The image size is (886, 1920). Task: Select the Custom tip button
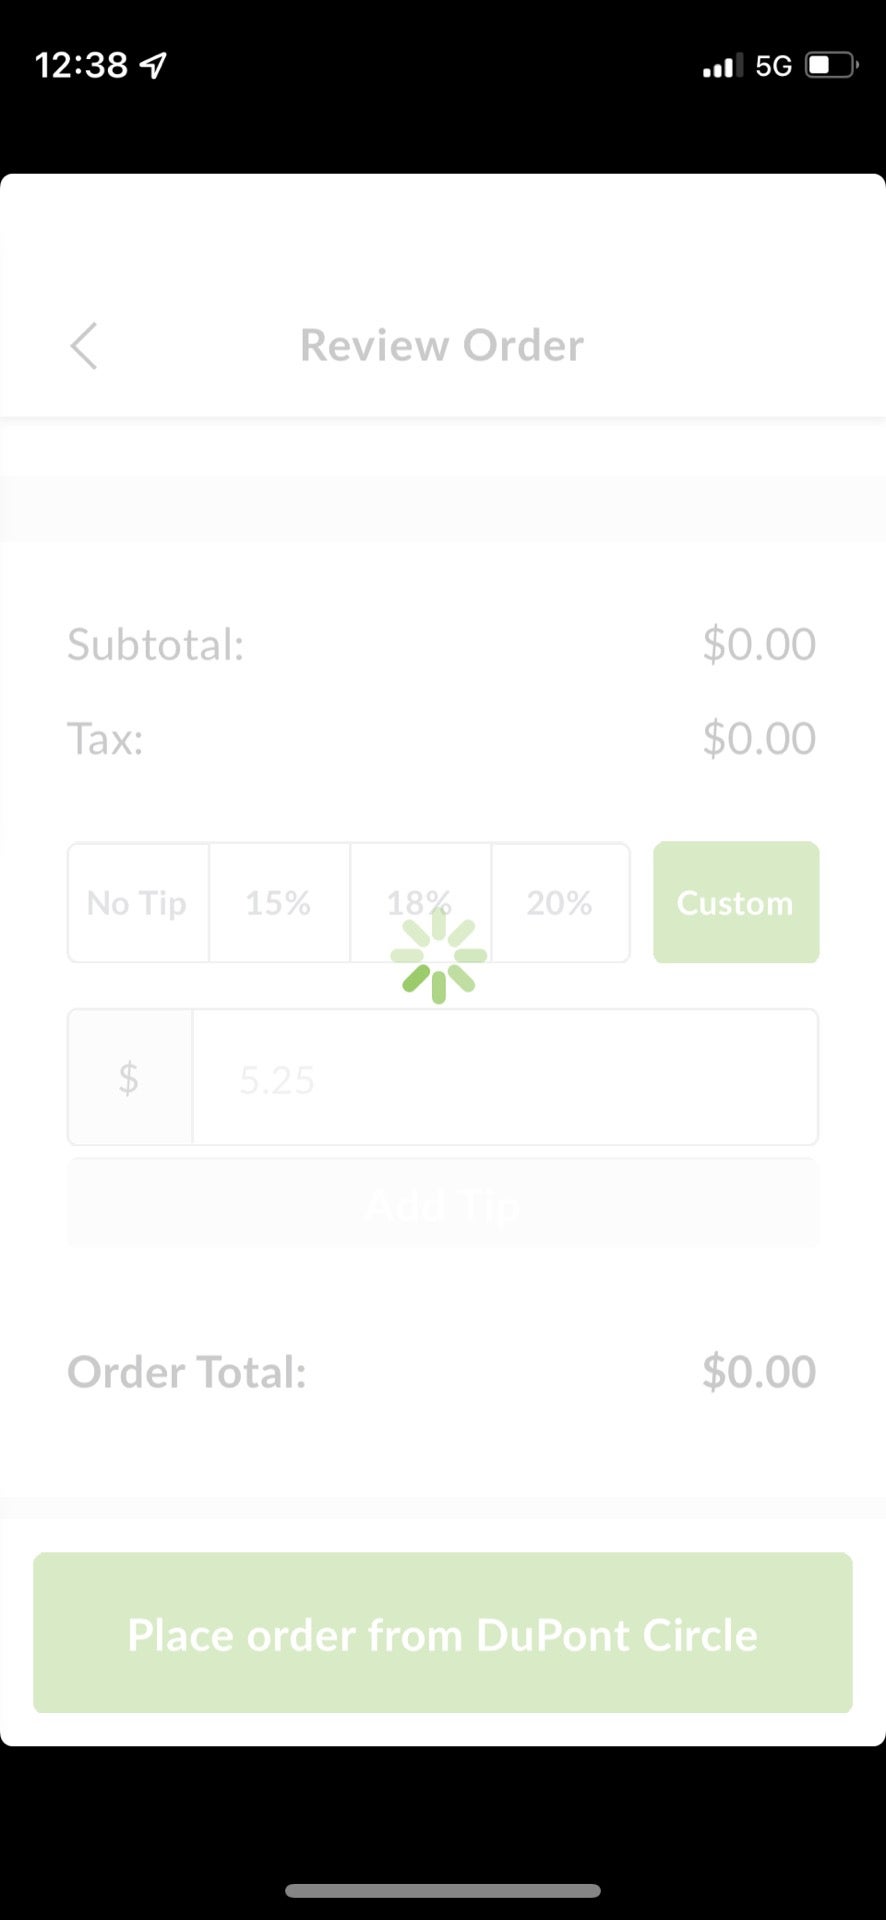[736, 902]
